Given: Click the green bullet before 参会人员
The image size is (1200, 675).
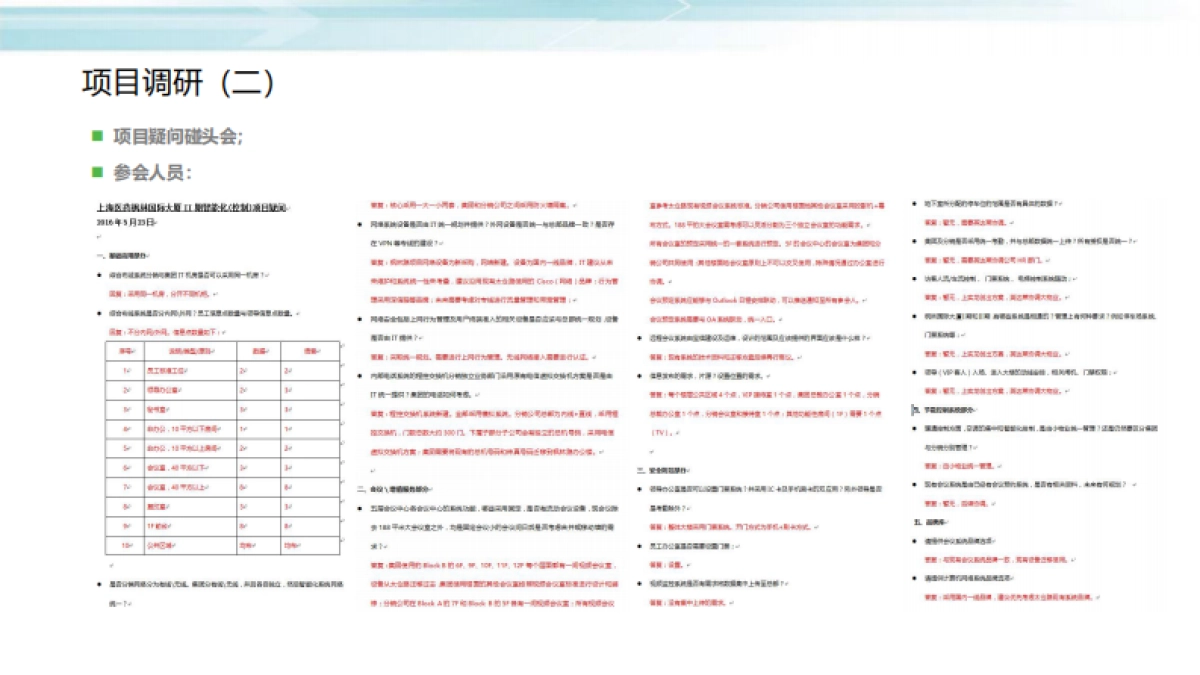Looking at the screenshot, I should [x=97, y=171].
